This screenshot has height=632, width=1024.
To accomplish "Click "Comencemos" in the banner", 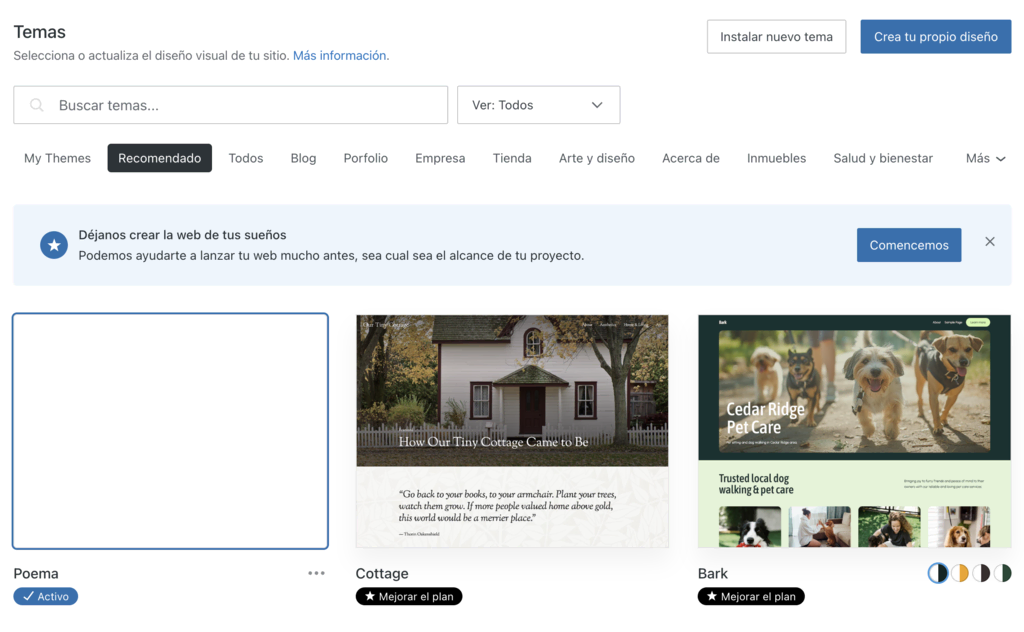I will (908, 244).
